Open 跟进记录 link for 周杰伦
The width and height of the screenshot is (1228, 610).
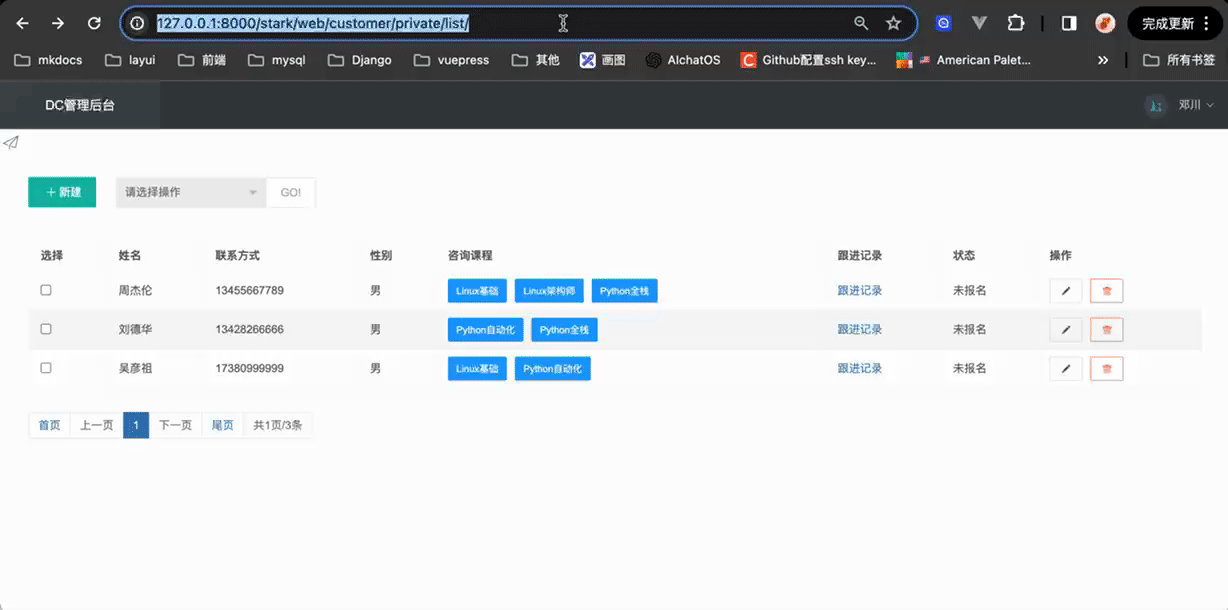859,291
